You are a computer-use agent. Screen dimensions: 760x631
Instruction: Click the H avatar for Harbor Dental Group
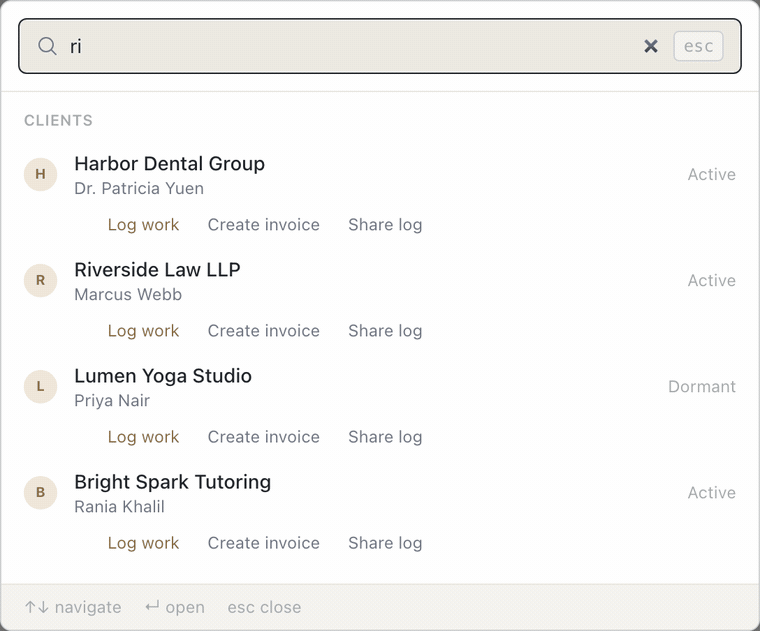tap(41, 174)
